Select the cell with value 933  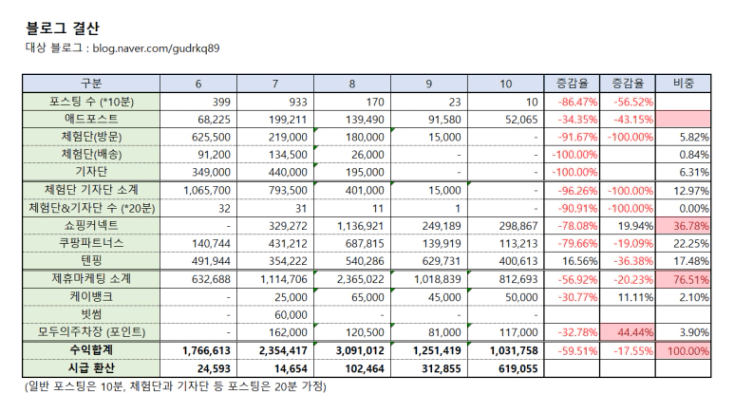click(275, 102)
